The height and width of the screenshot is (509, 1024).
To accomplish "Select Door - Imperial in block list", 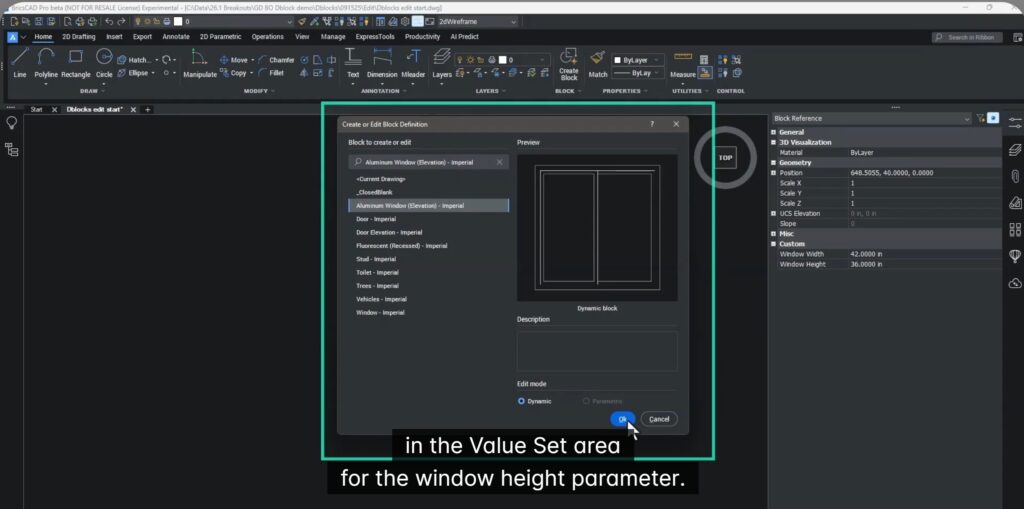I will (x=376, y=219).
